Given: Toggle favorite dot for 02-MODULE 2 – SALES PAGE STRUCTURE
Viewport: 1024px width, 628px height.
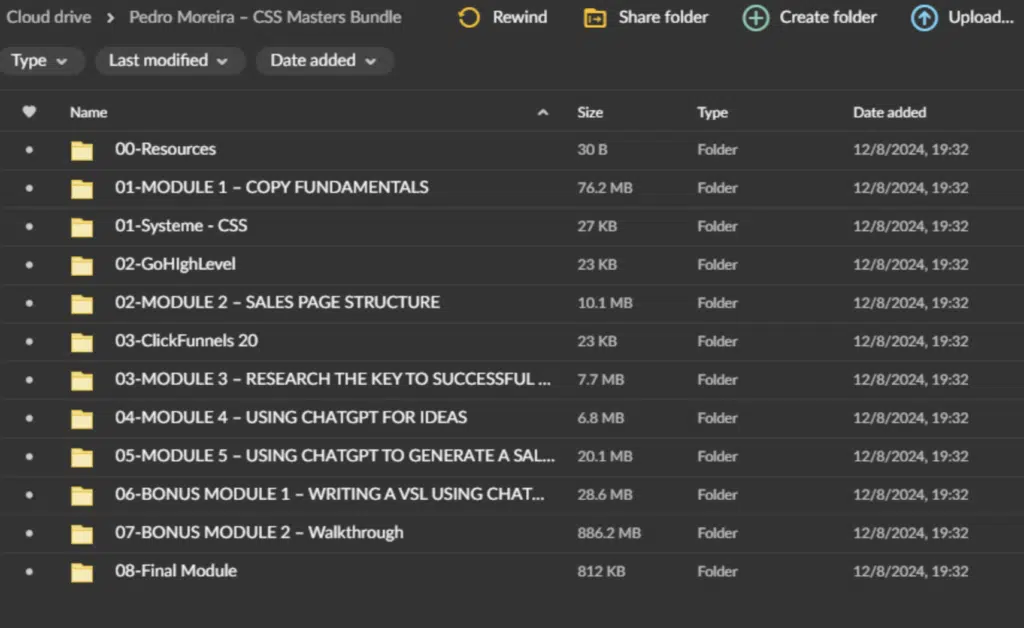Looking at the screenshot, I should click(29, 303).
